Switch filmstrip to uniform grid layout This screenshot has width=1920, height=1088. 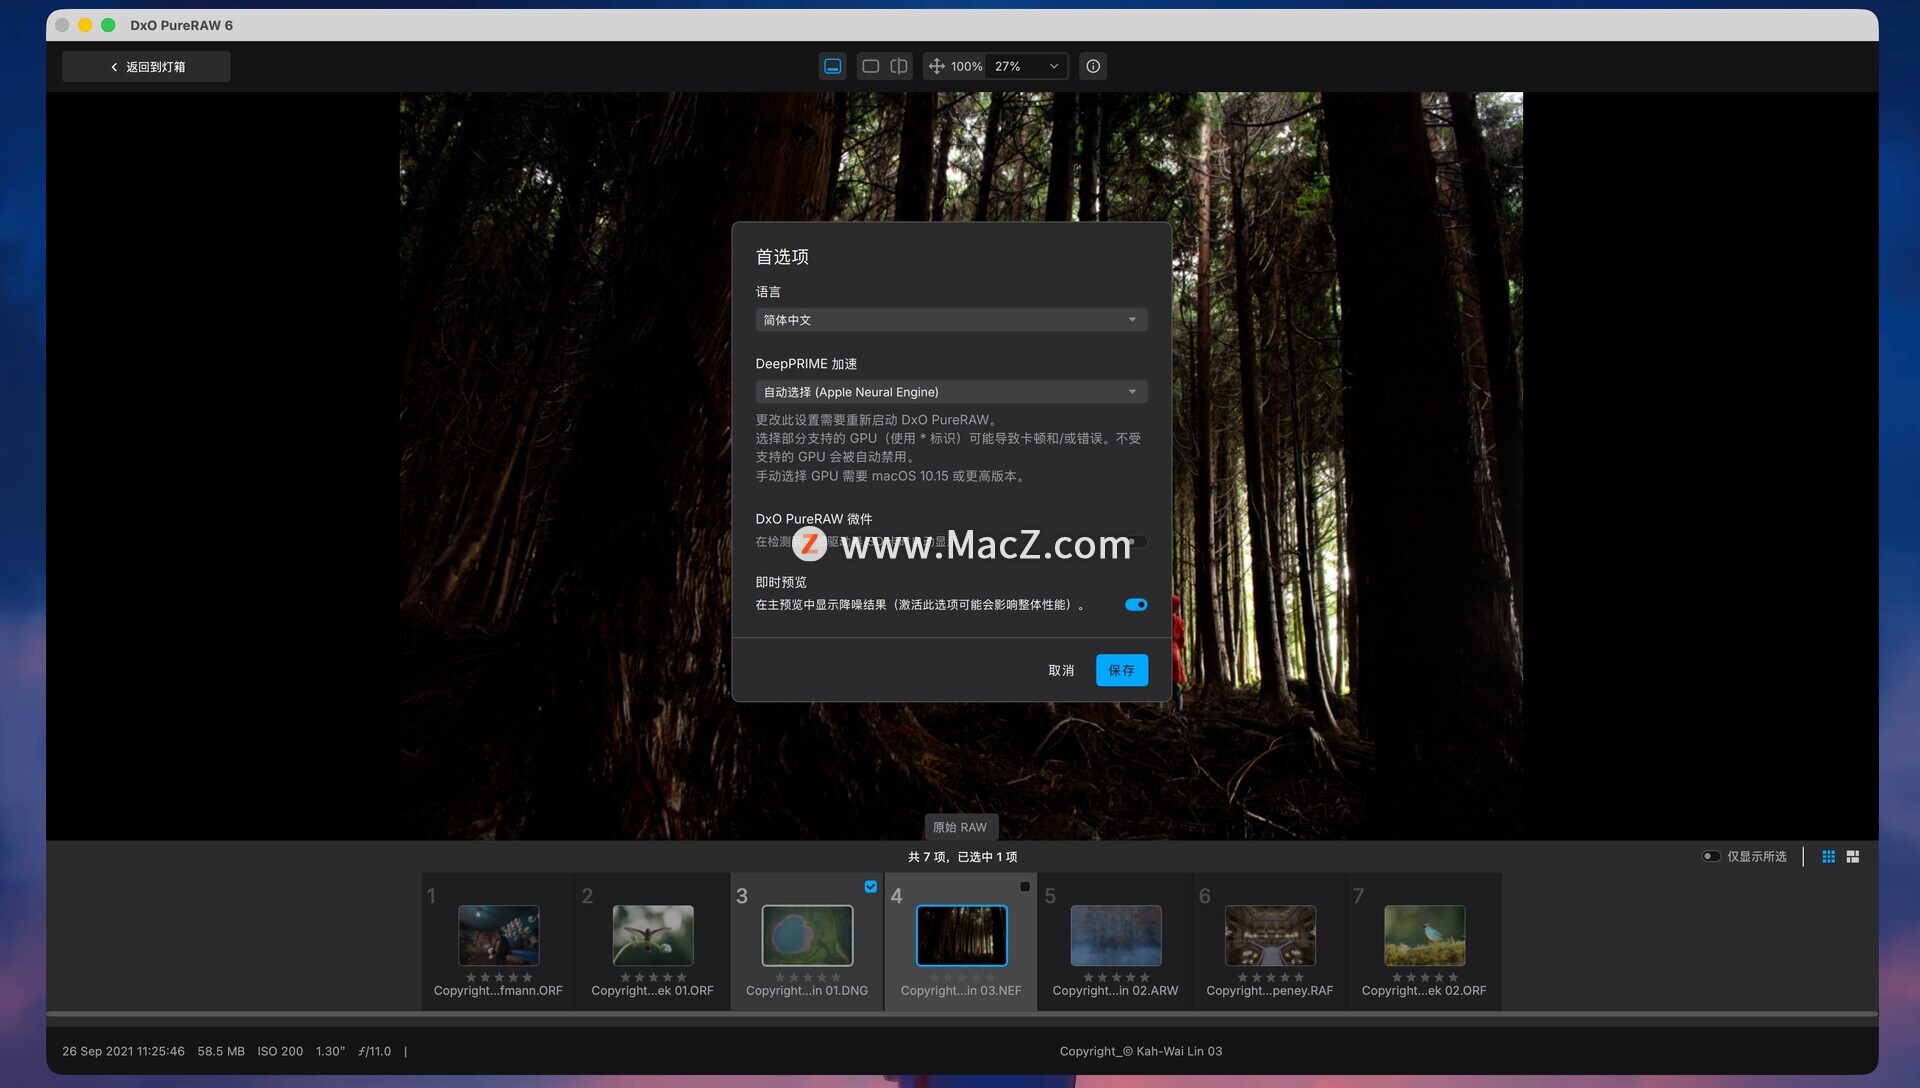click(1828, 857)
